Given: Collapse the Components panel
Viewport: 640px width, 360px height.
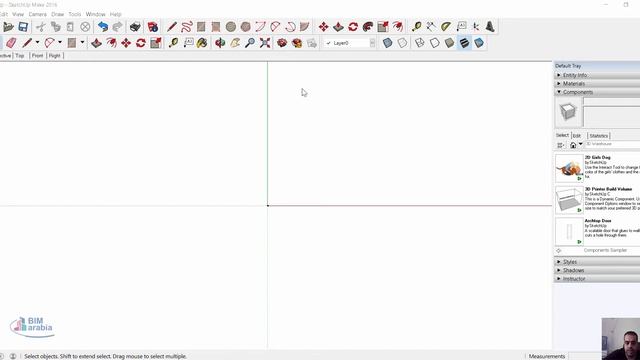Looking at the screenshot, I should (x=597, y=92).
